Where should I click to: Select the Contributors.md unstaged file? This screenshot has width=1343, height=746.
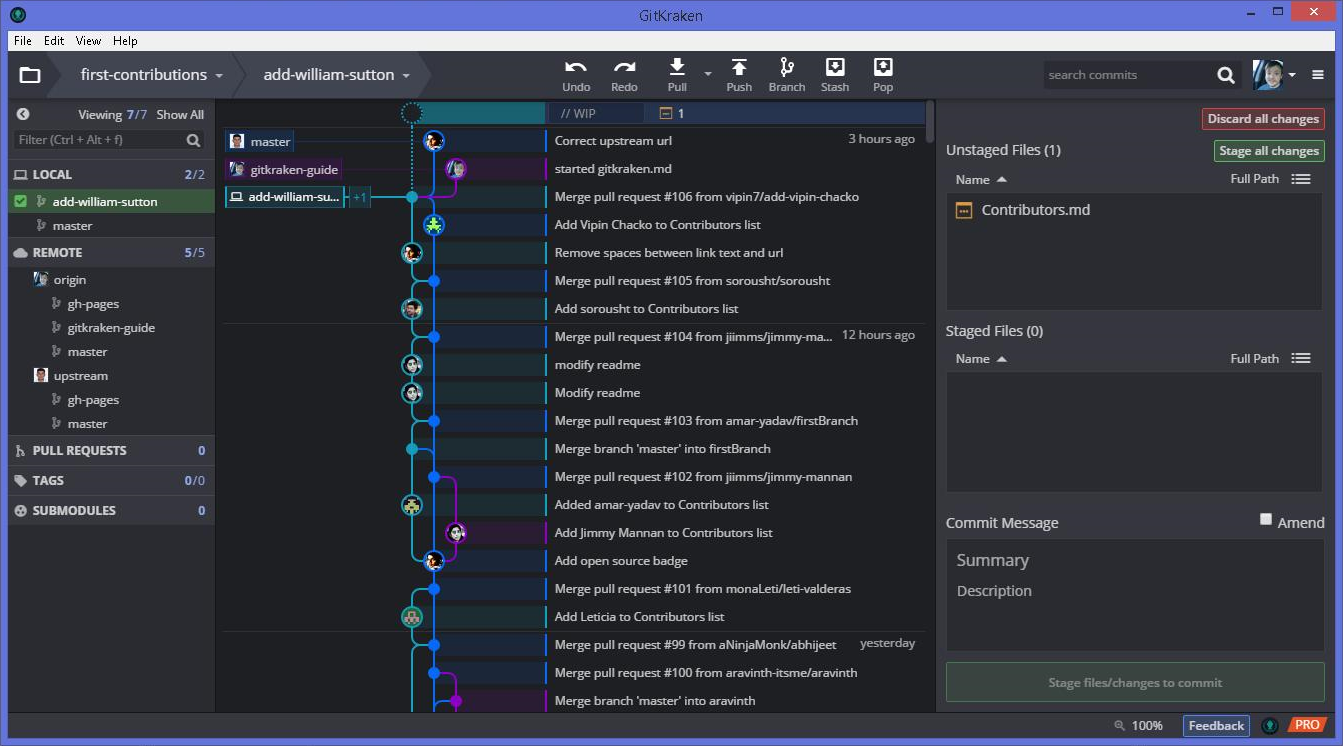1134,210
